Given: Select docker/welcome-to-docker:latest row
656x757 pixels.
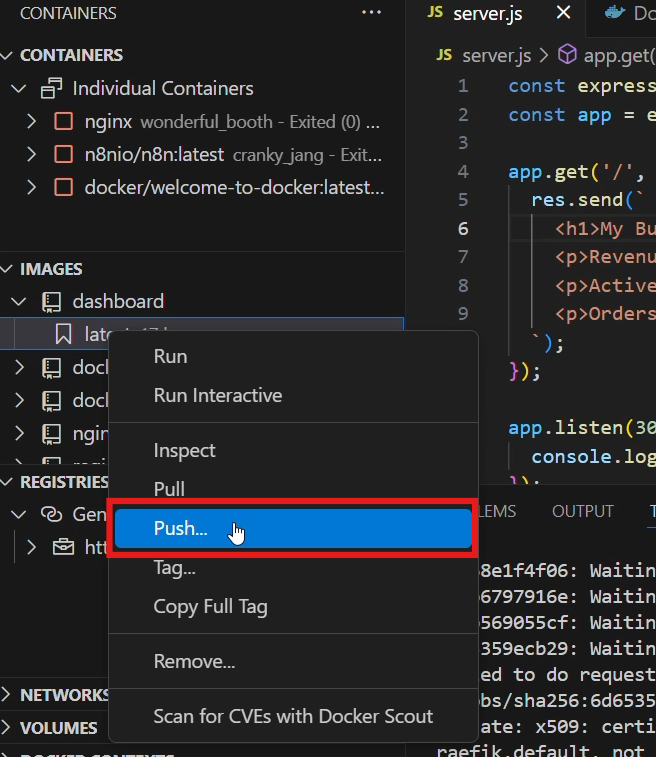Looking at the screenshot, I should 202,187.
